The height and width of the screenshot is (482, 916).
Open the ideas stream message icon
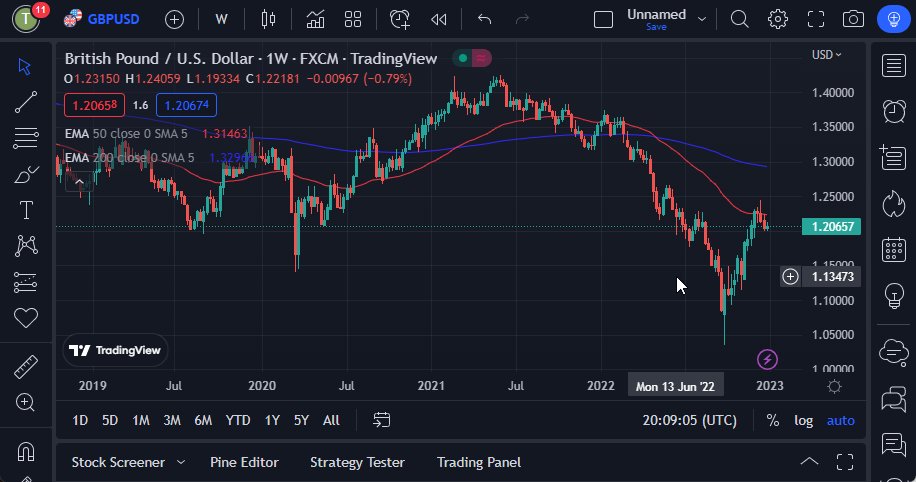tap(893, 445)
